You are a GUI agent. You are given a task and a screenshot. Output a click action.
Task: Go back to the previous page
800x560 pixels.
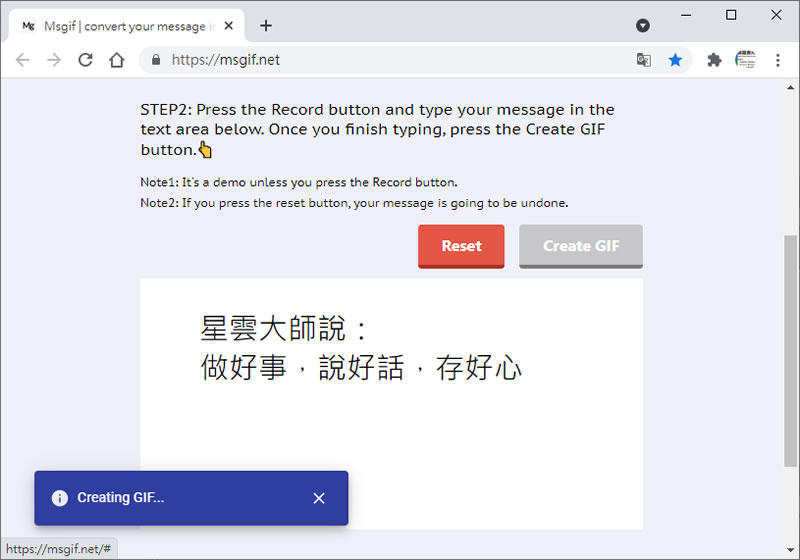[x=22, y=60]
